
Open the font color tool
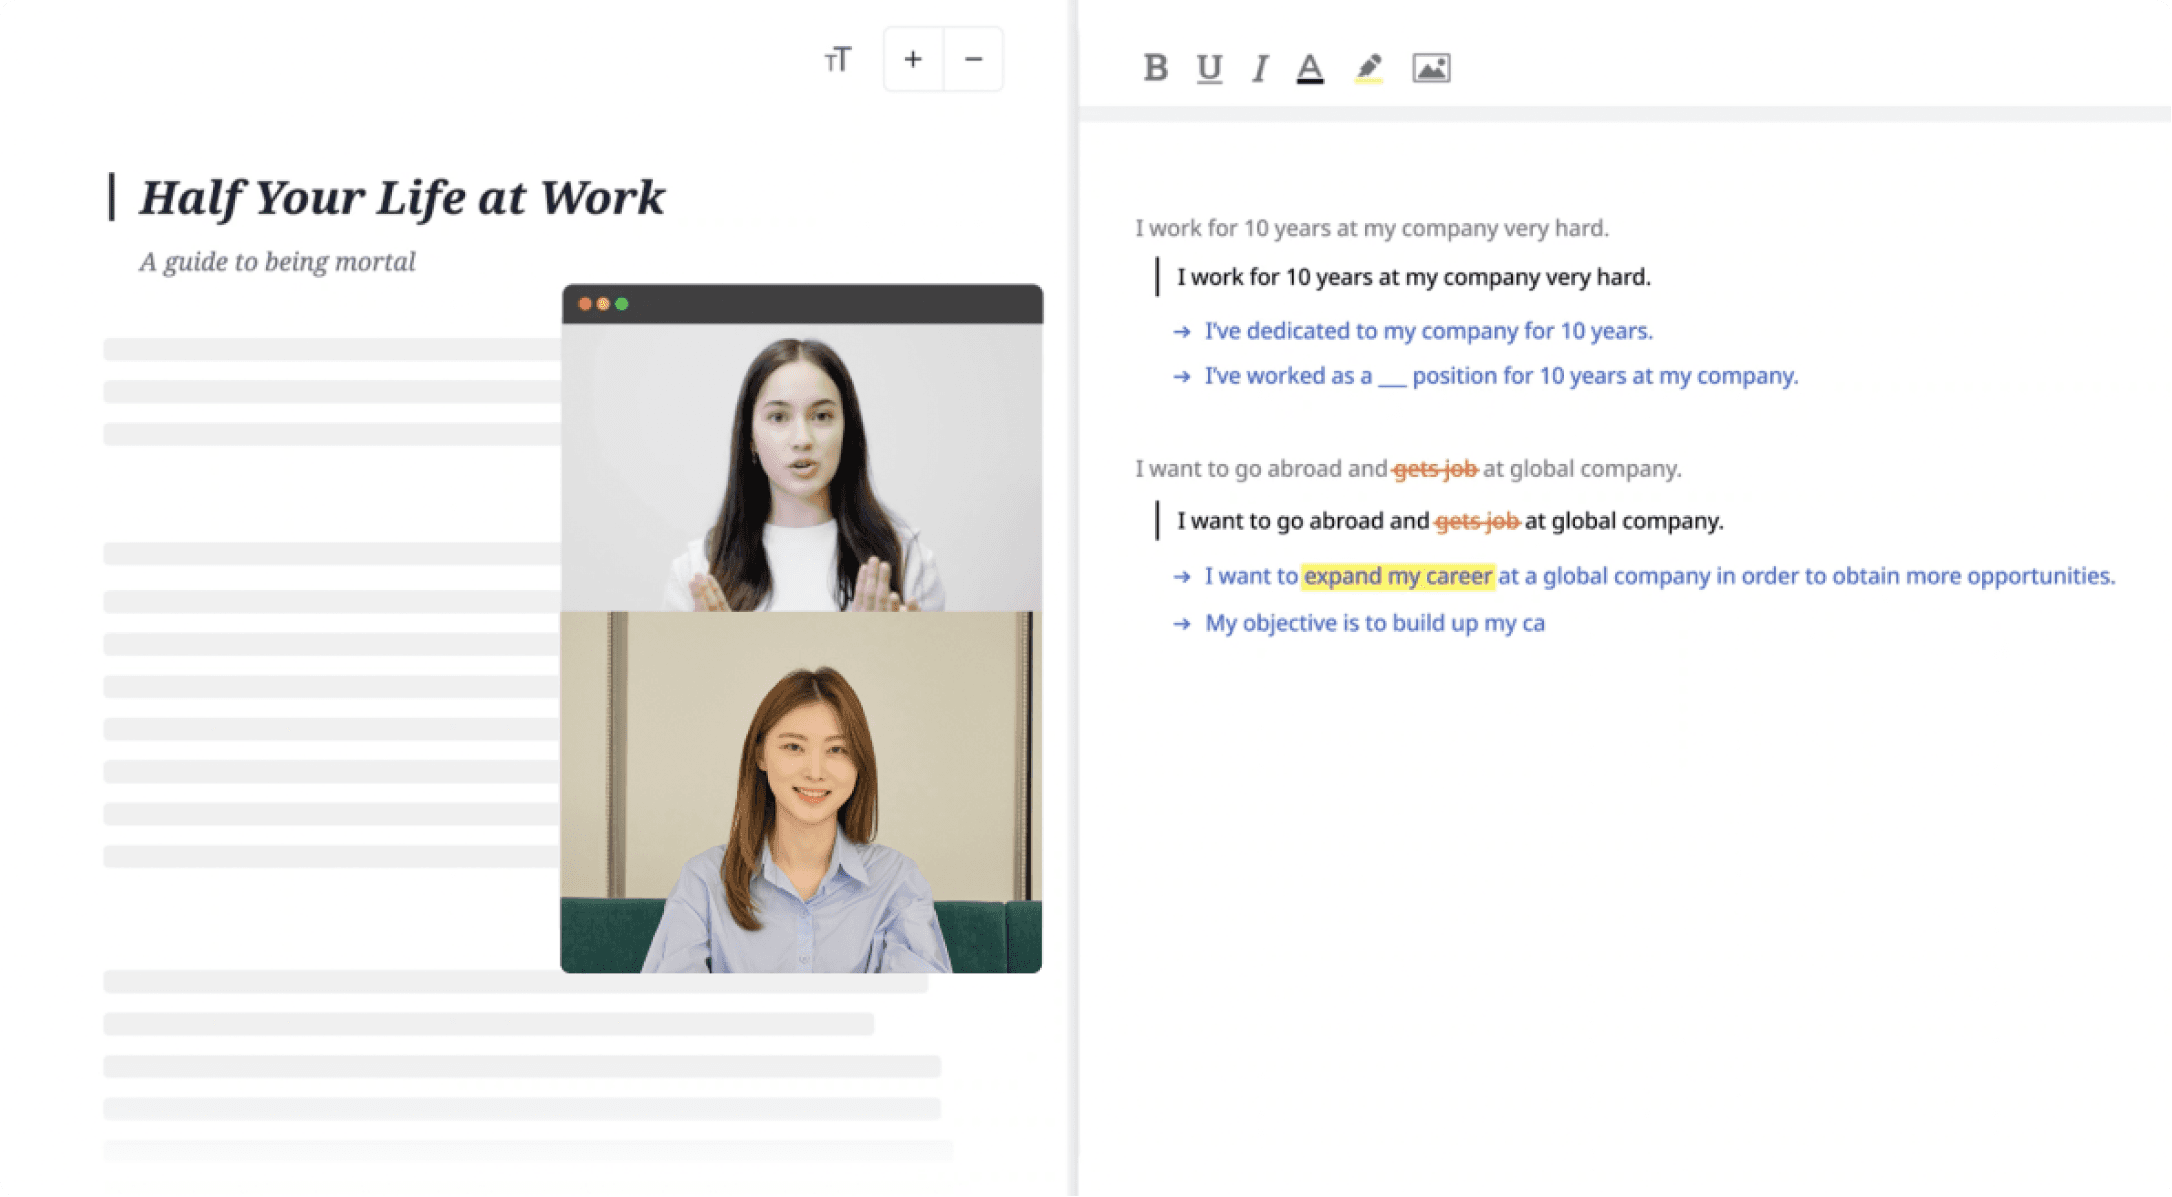click(x=1309, y=68)
